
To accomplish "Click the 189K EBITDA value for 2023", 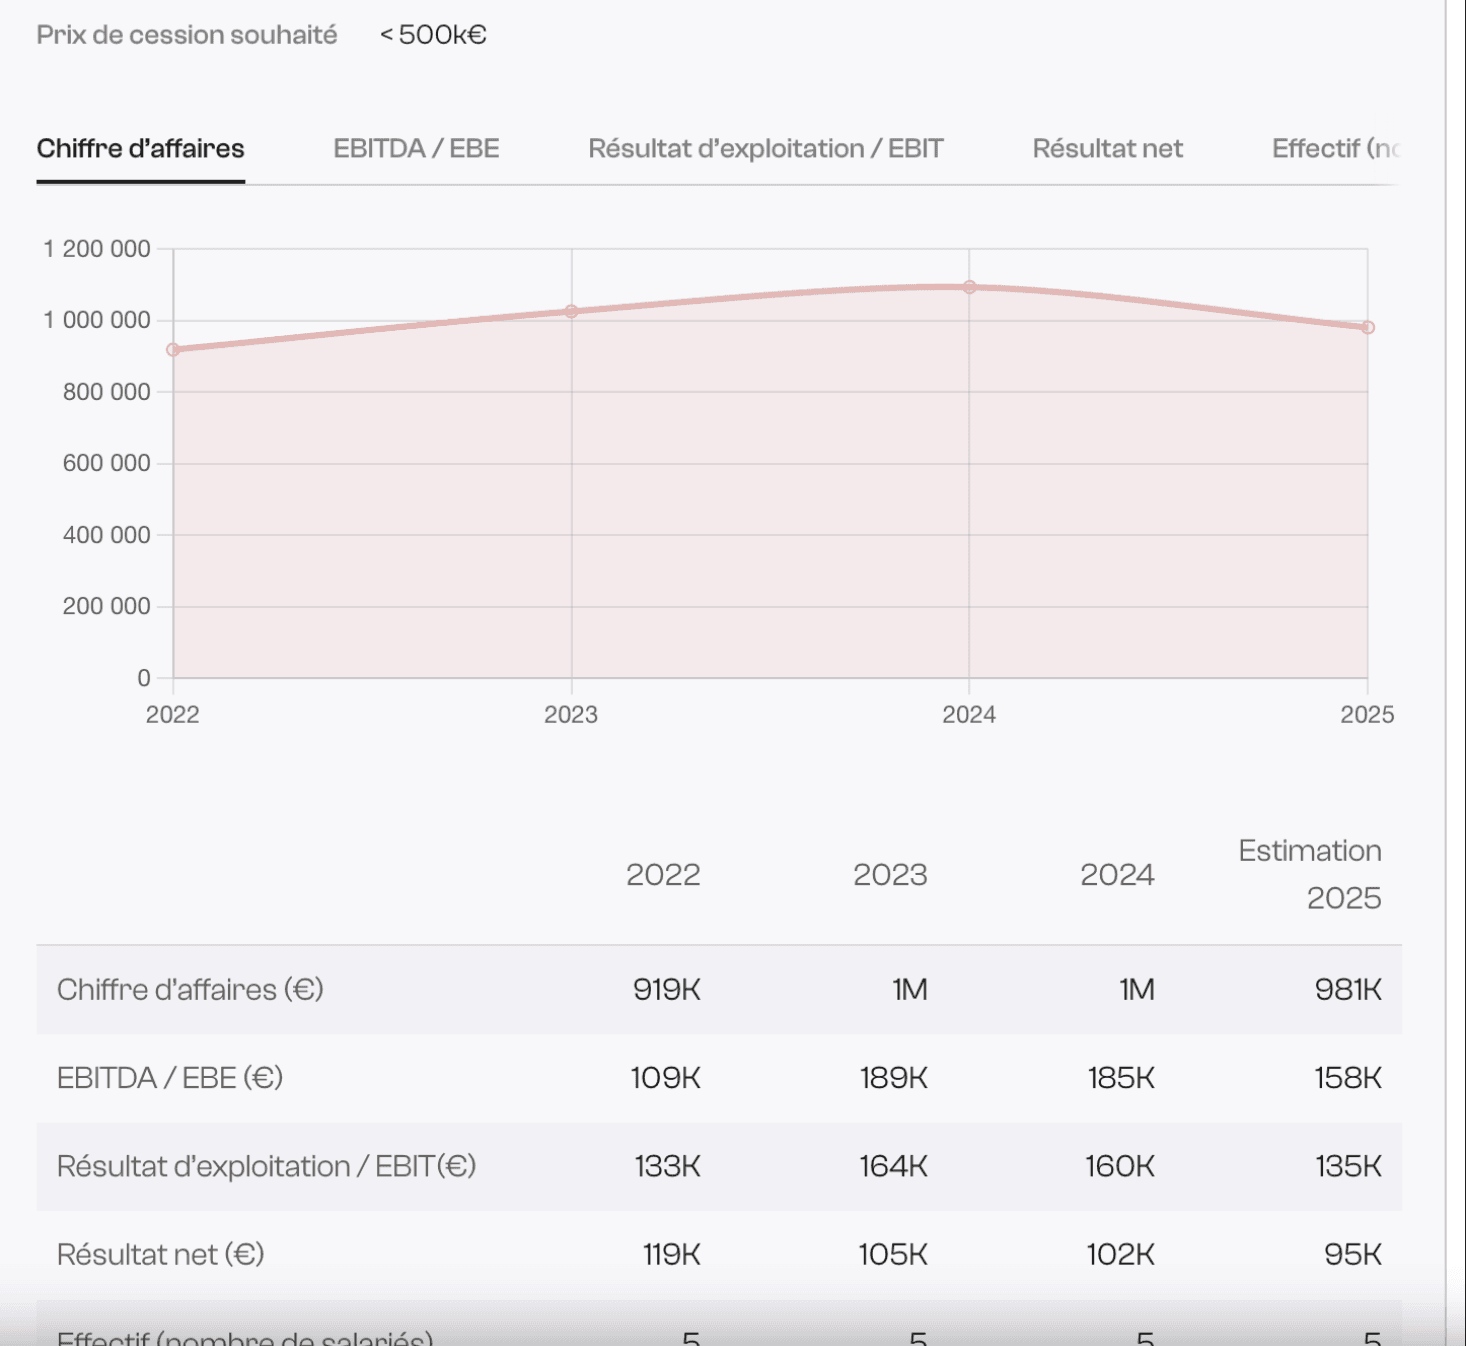I will 893,1078.
